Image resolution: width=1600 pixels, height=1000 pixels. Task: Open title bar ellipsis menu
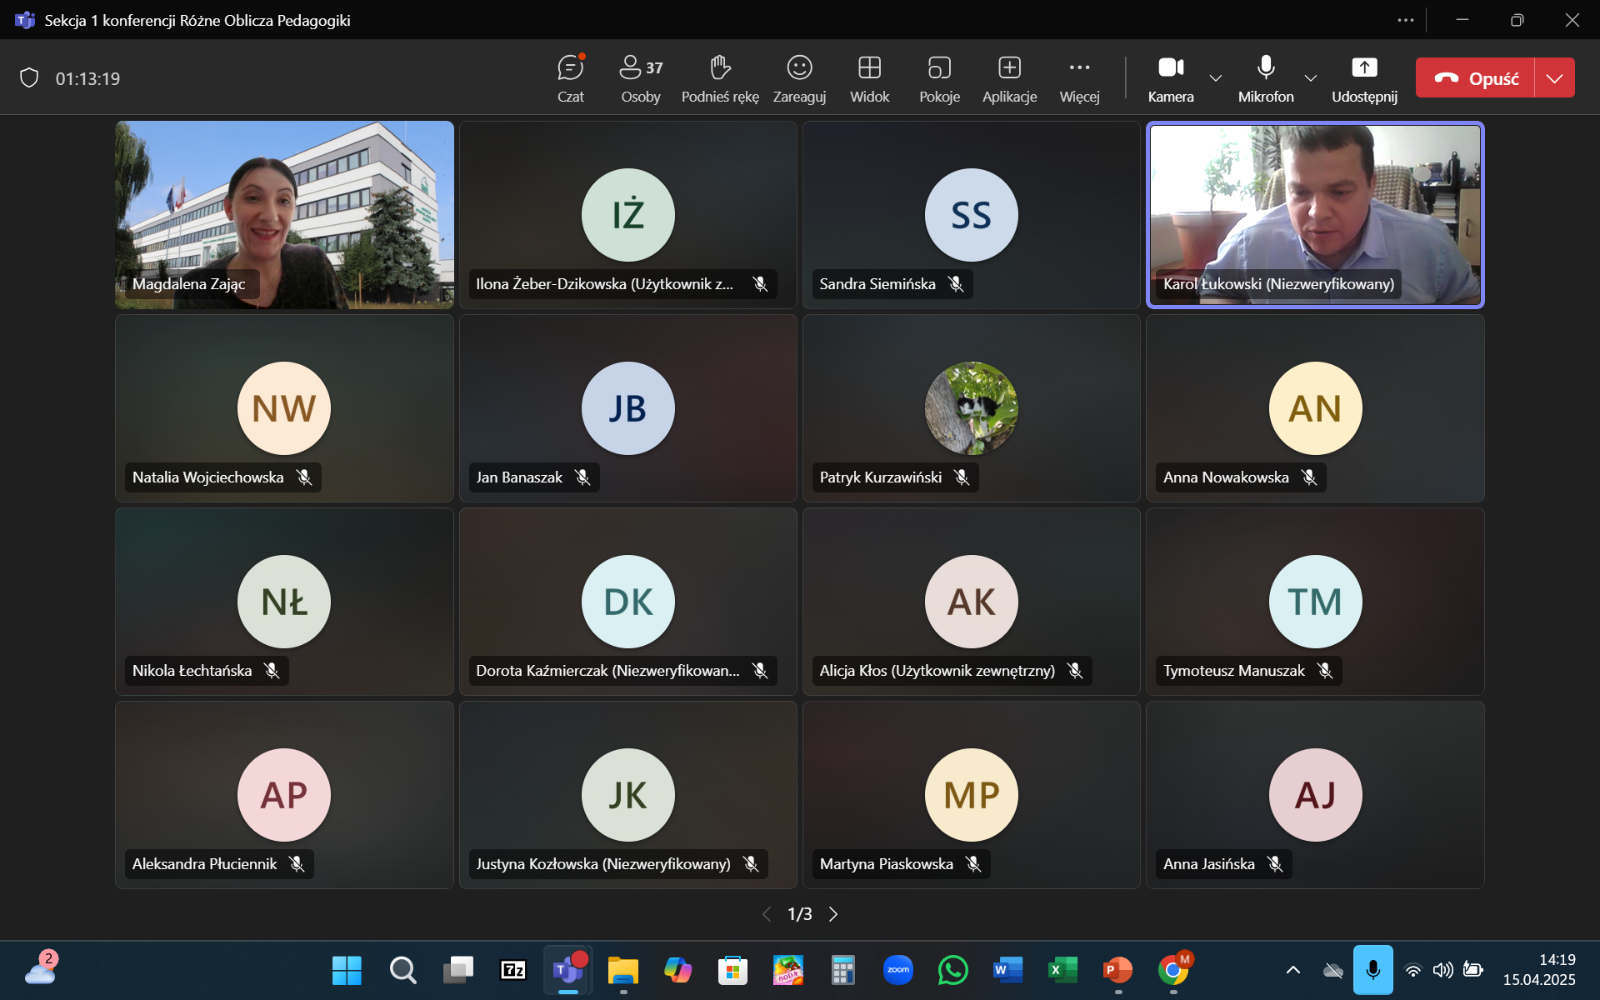click(1405, 20)
